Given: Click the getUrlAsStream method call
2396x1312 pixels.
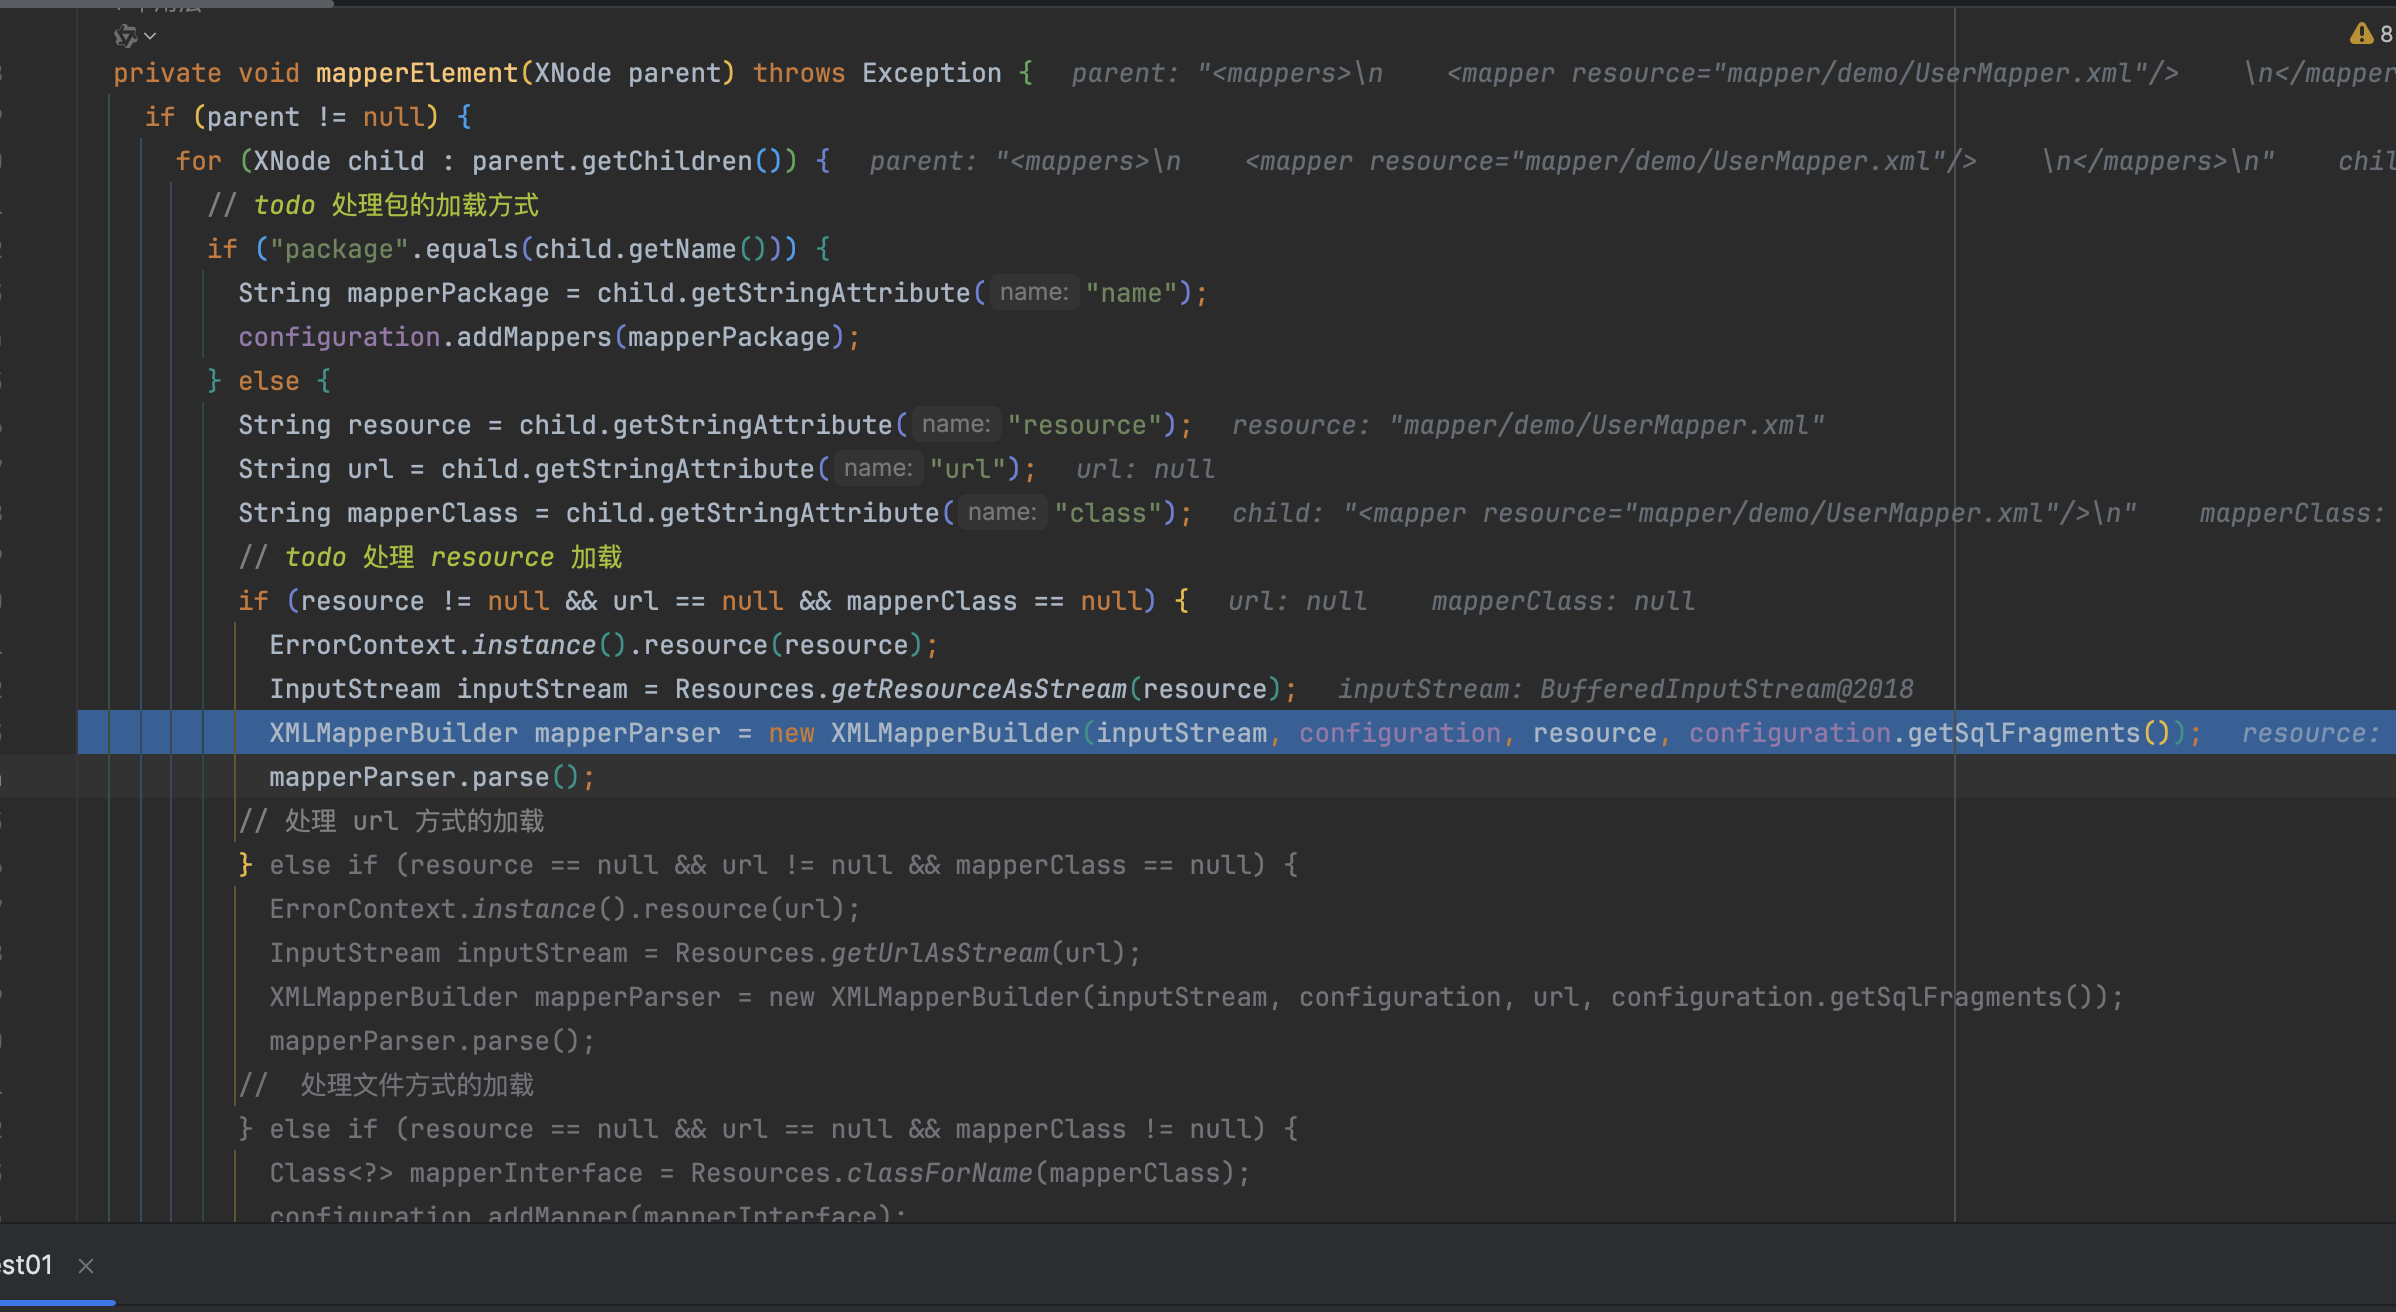Looking at the screenshot, I should coord(940,953).
